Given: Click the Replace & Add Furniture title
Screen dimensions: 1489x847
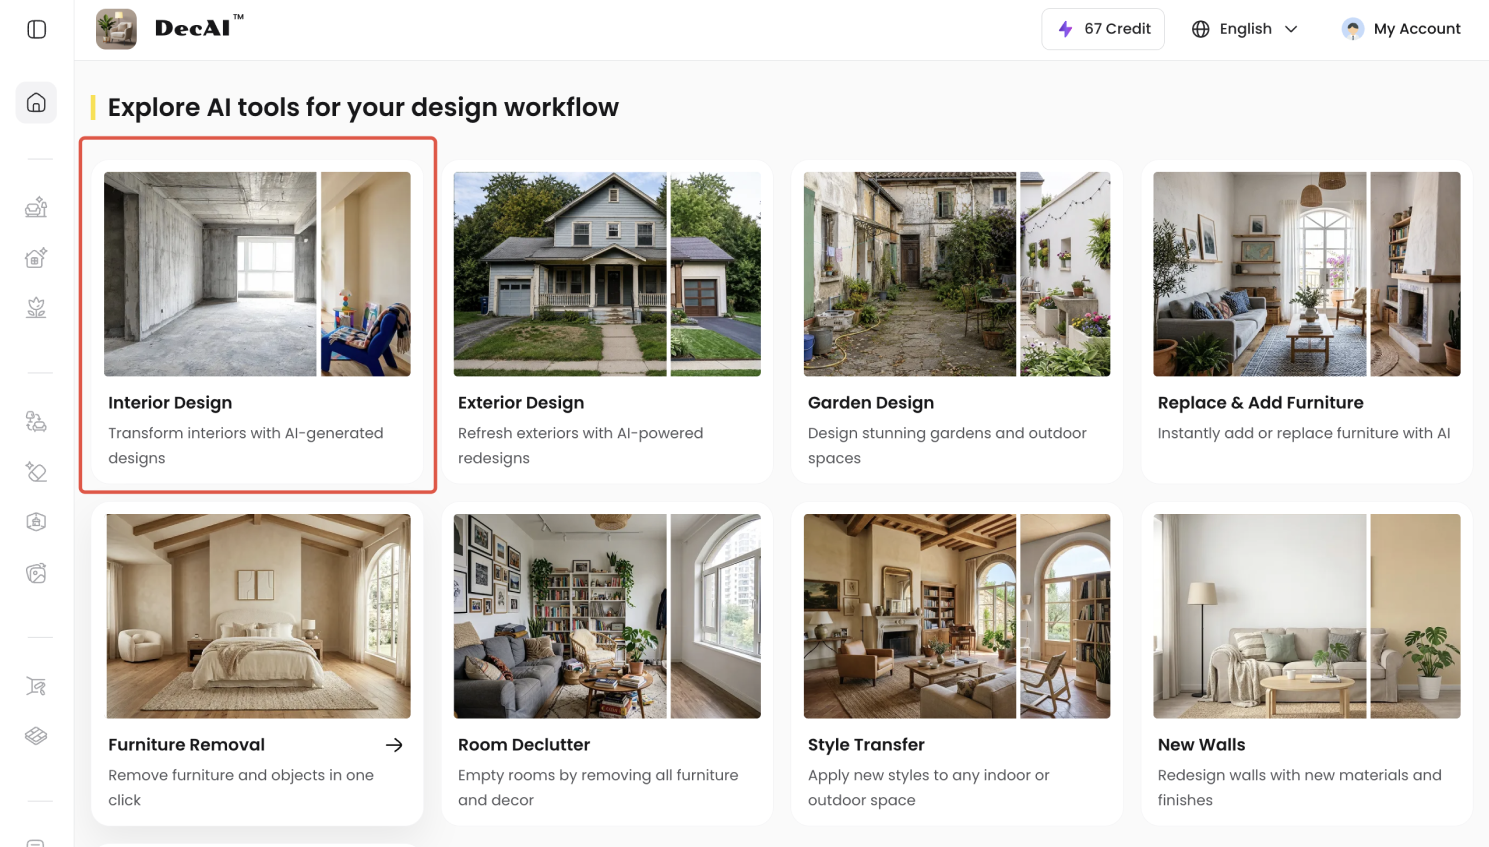Looking at the screenshot, I should coord(1260,403).
